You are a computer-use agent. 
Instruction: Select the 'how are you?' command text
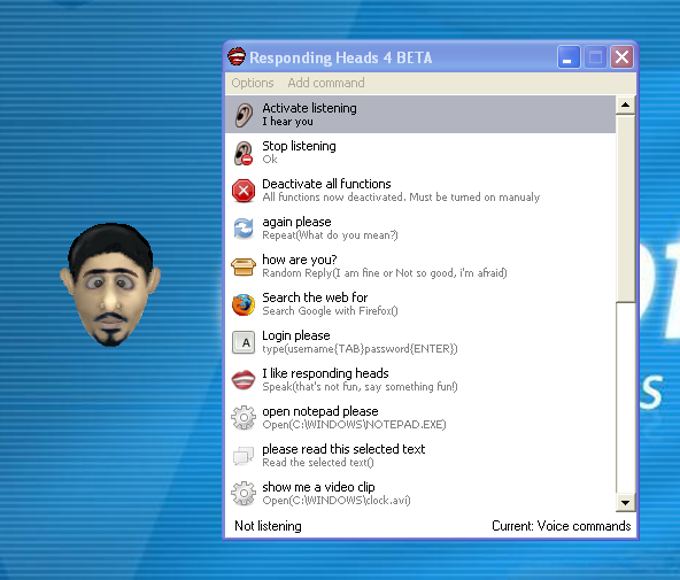(x=300, y=260)
